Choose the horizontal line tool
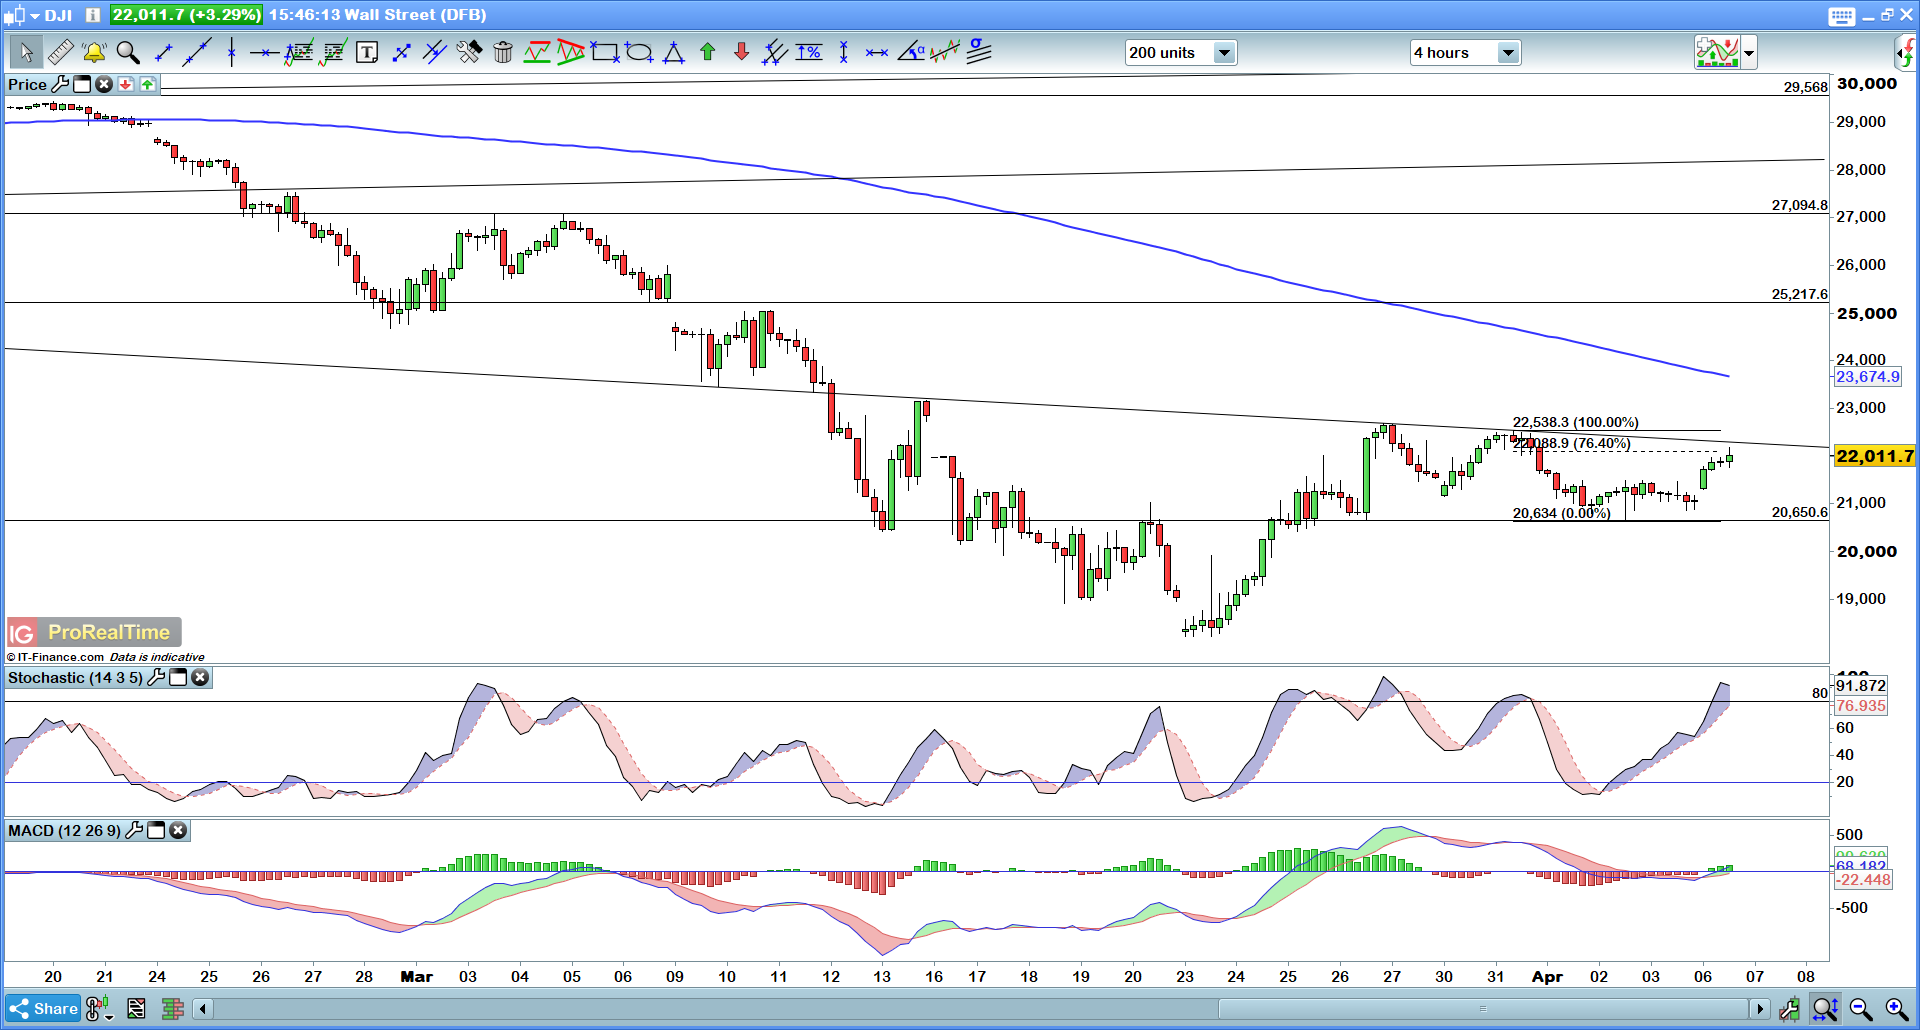 click(264, 52)
